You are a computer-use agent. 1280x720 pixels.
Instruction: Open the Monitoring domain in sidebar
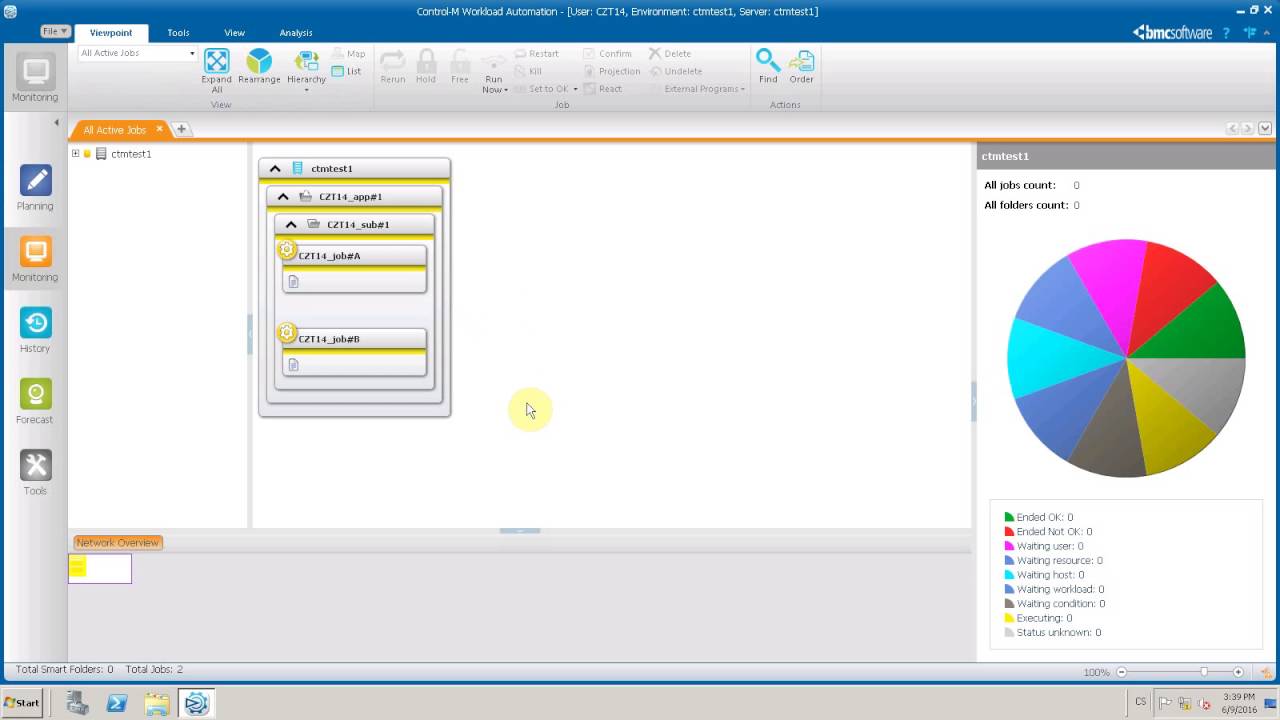35,259
